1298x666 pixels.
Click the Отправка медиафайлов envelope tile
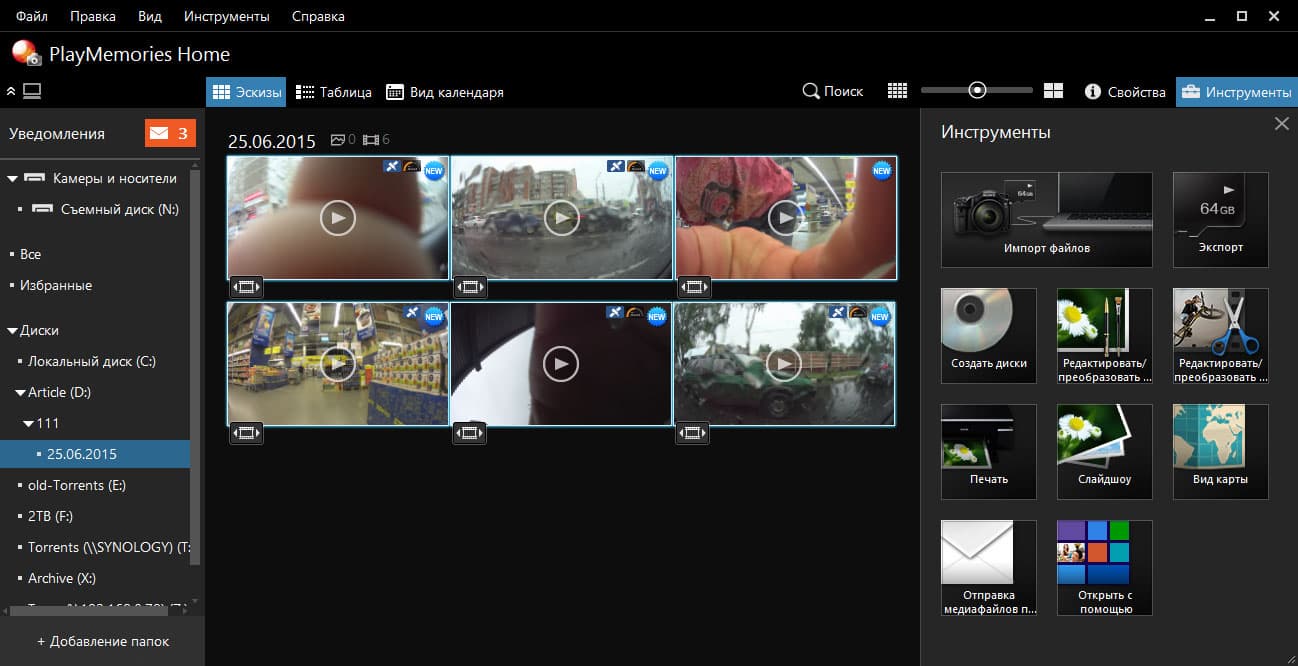[x=989, y=568]
